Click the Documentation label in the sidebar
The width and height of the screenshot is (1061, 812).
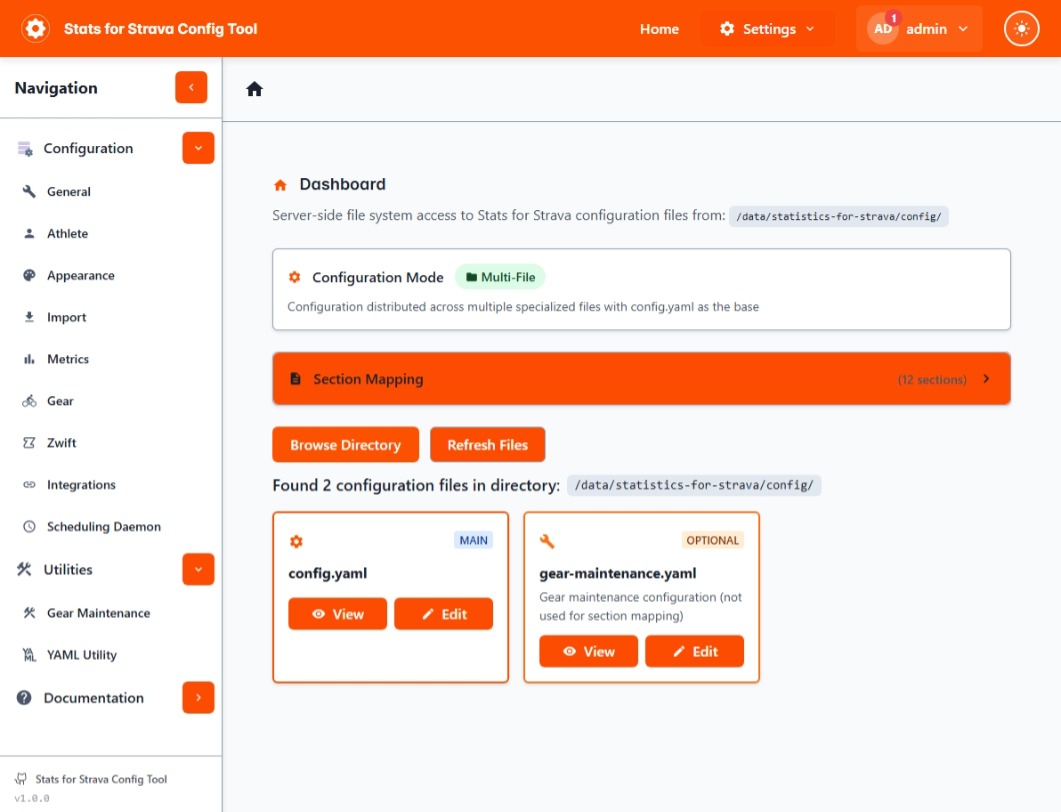(93, 698)
